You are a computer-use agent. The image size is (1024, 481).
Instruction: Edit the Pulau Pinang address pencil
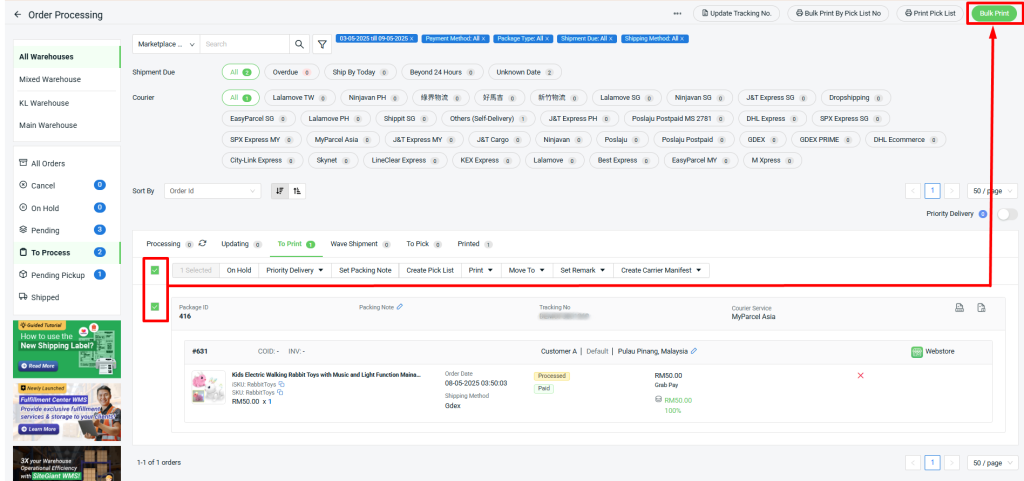(694, 351)
